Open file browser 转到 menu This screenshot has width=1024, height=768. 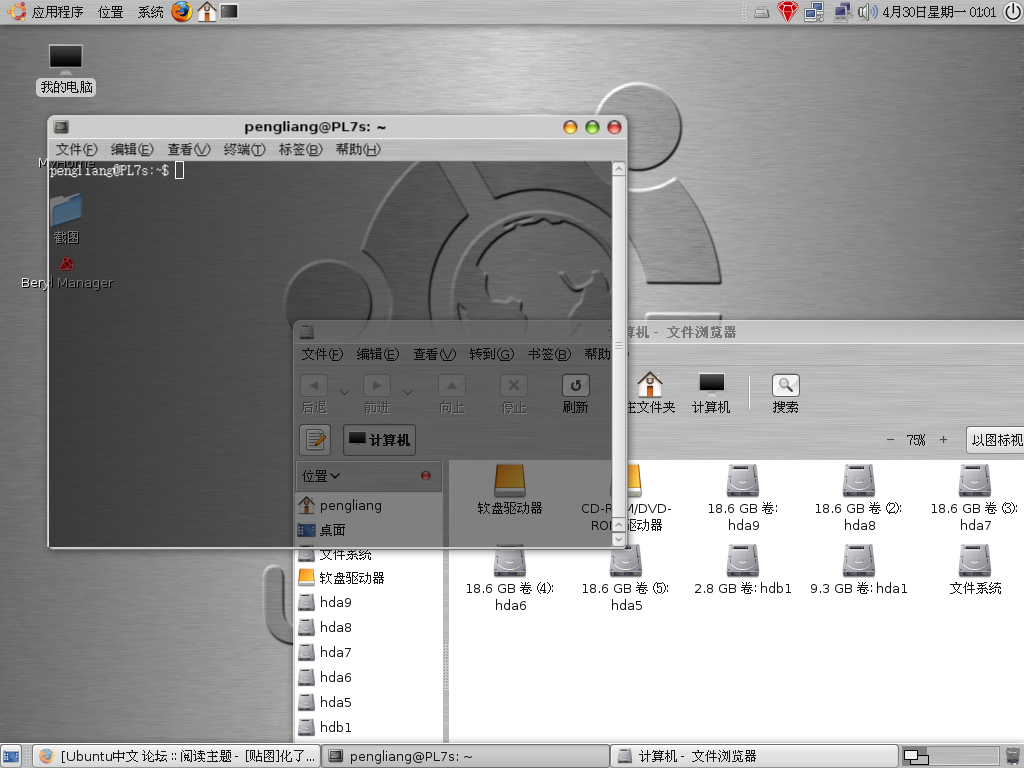[492, 354]
